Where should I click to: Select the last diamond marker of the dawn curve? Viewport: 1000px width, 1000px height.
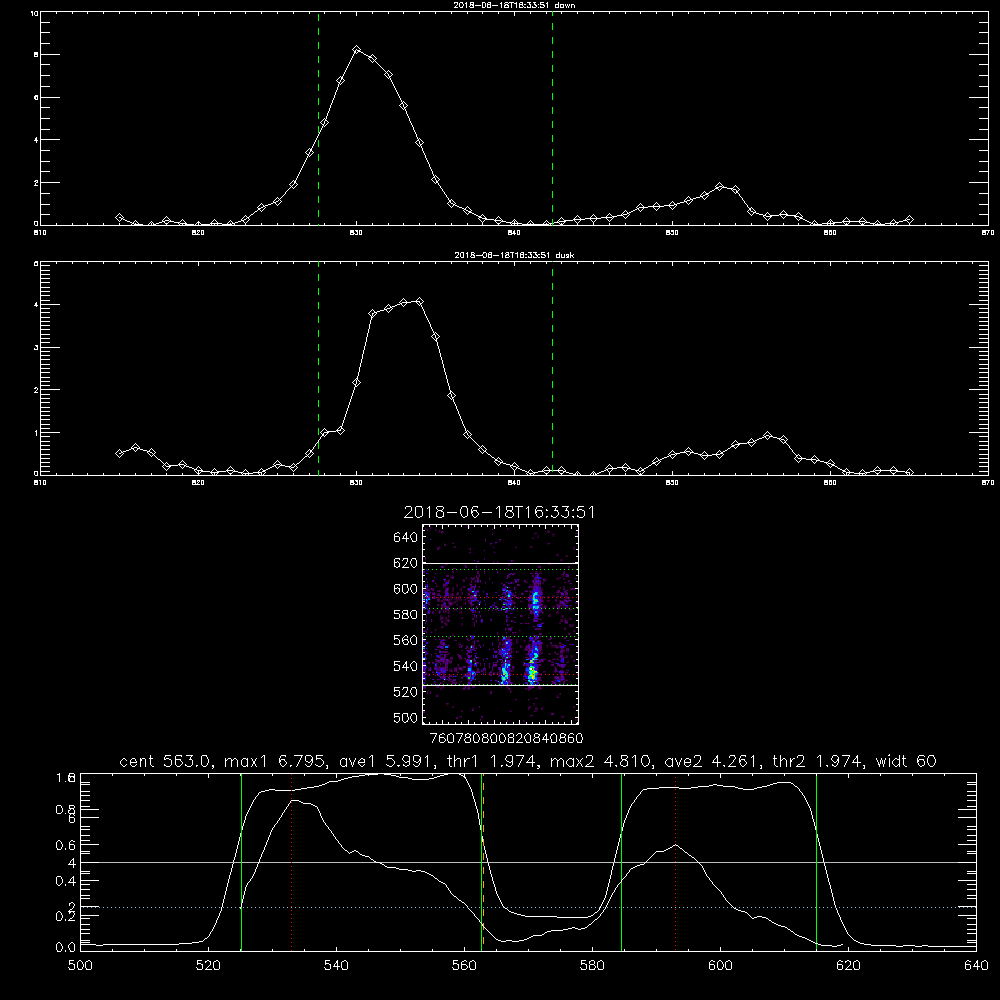pos(909,219)
